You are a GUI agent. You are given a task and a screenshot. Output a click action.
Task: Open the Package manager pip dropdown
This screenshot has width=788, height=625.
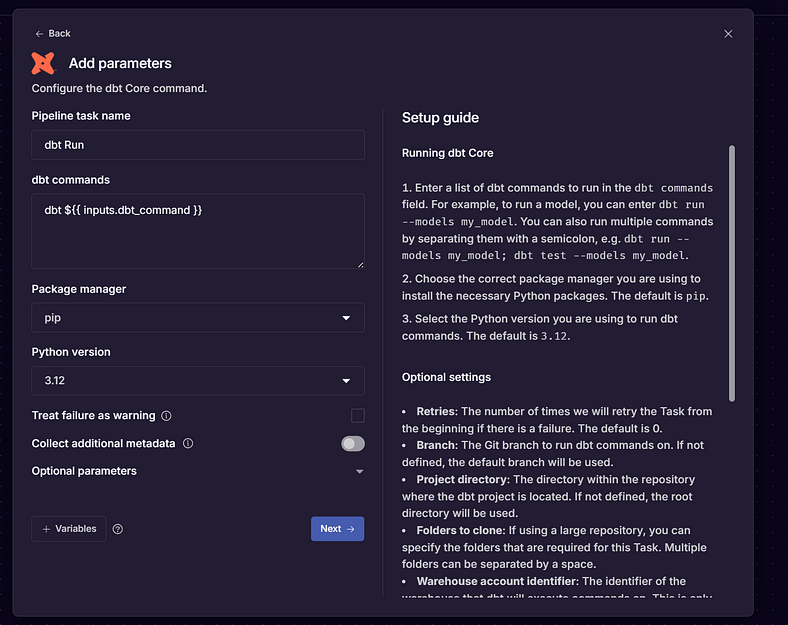(x=198, y=318)
